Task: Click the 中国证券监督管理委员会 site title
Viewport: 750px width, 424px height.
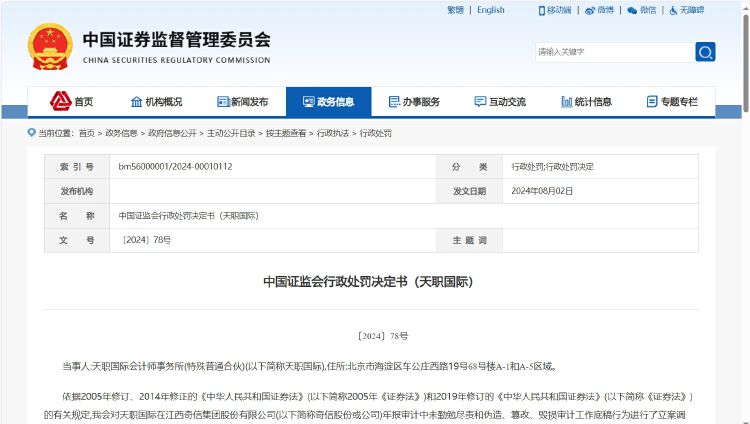Action: [176, 39]
